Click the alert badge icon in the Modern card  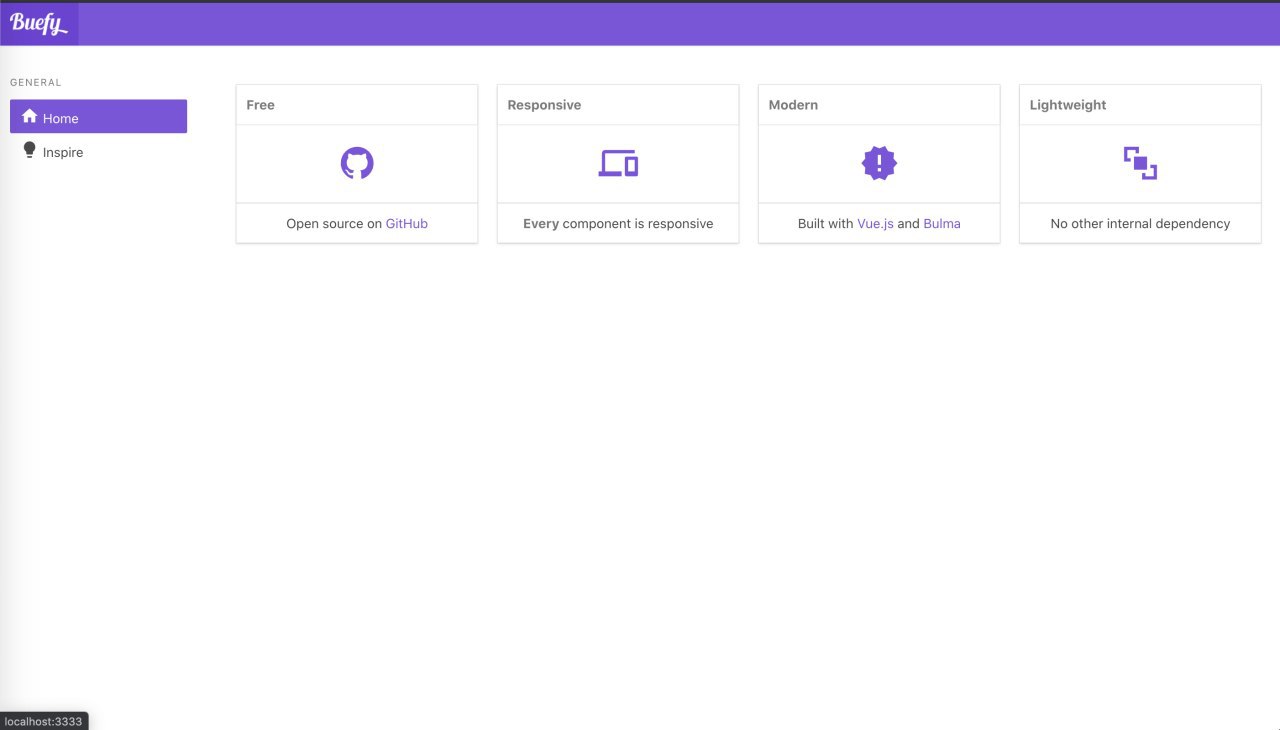click(x=879, y=163)
